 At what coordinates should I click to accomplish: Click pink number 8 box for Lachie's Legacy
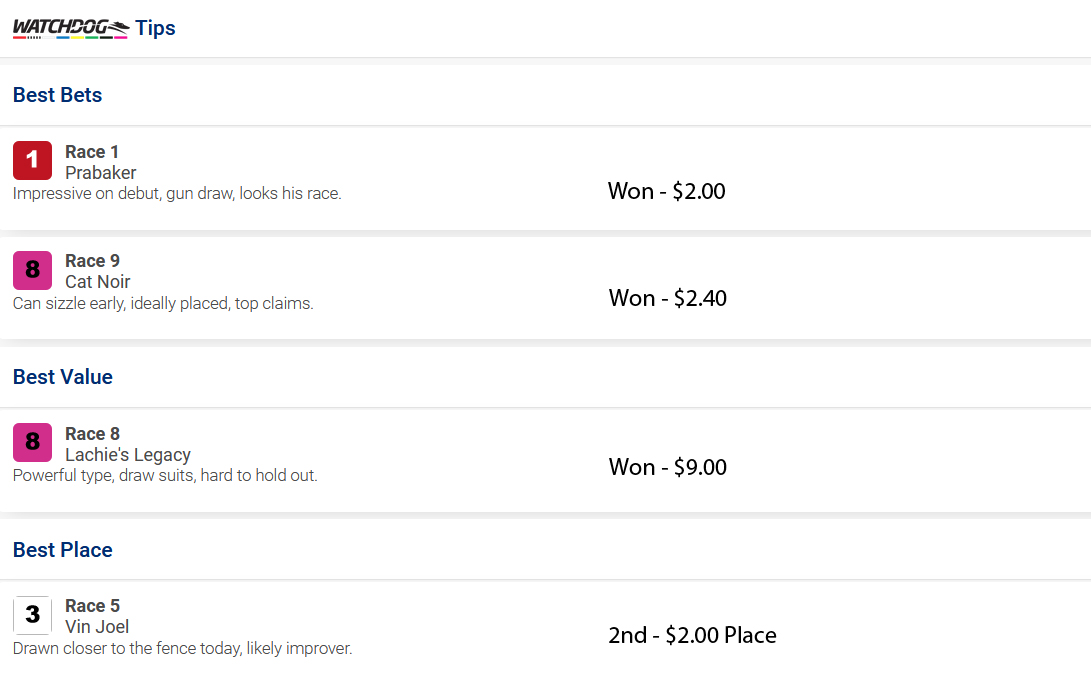pyautogui.click(x=33, y=442)
